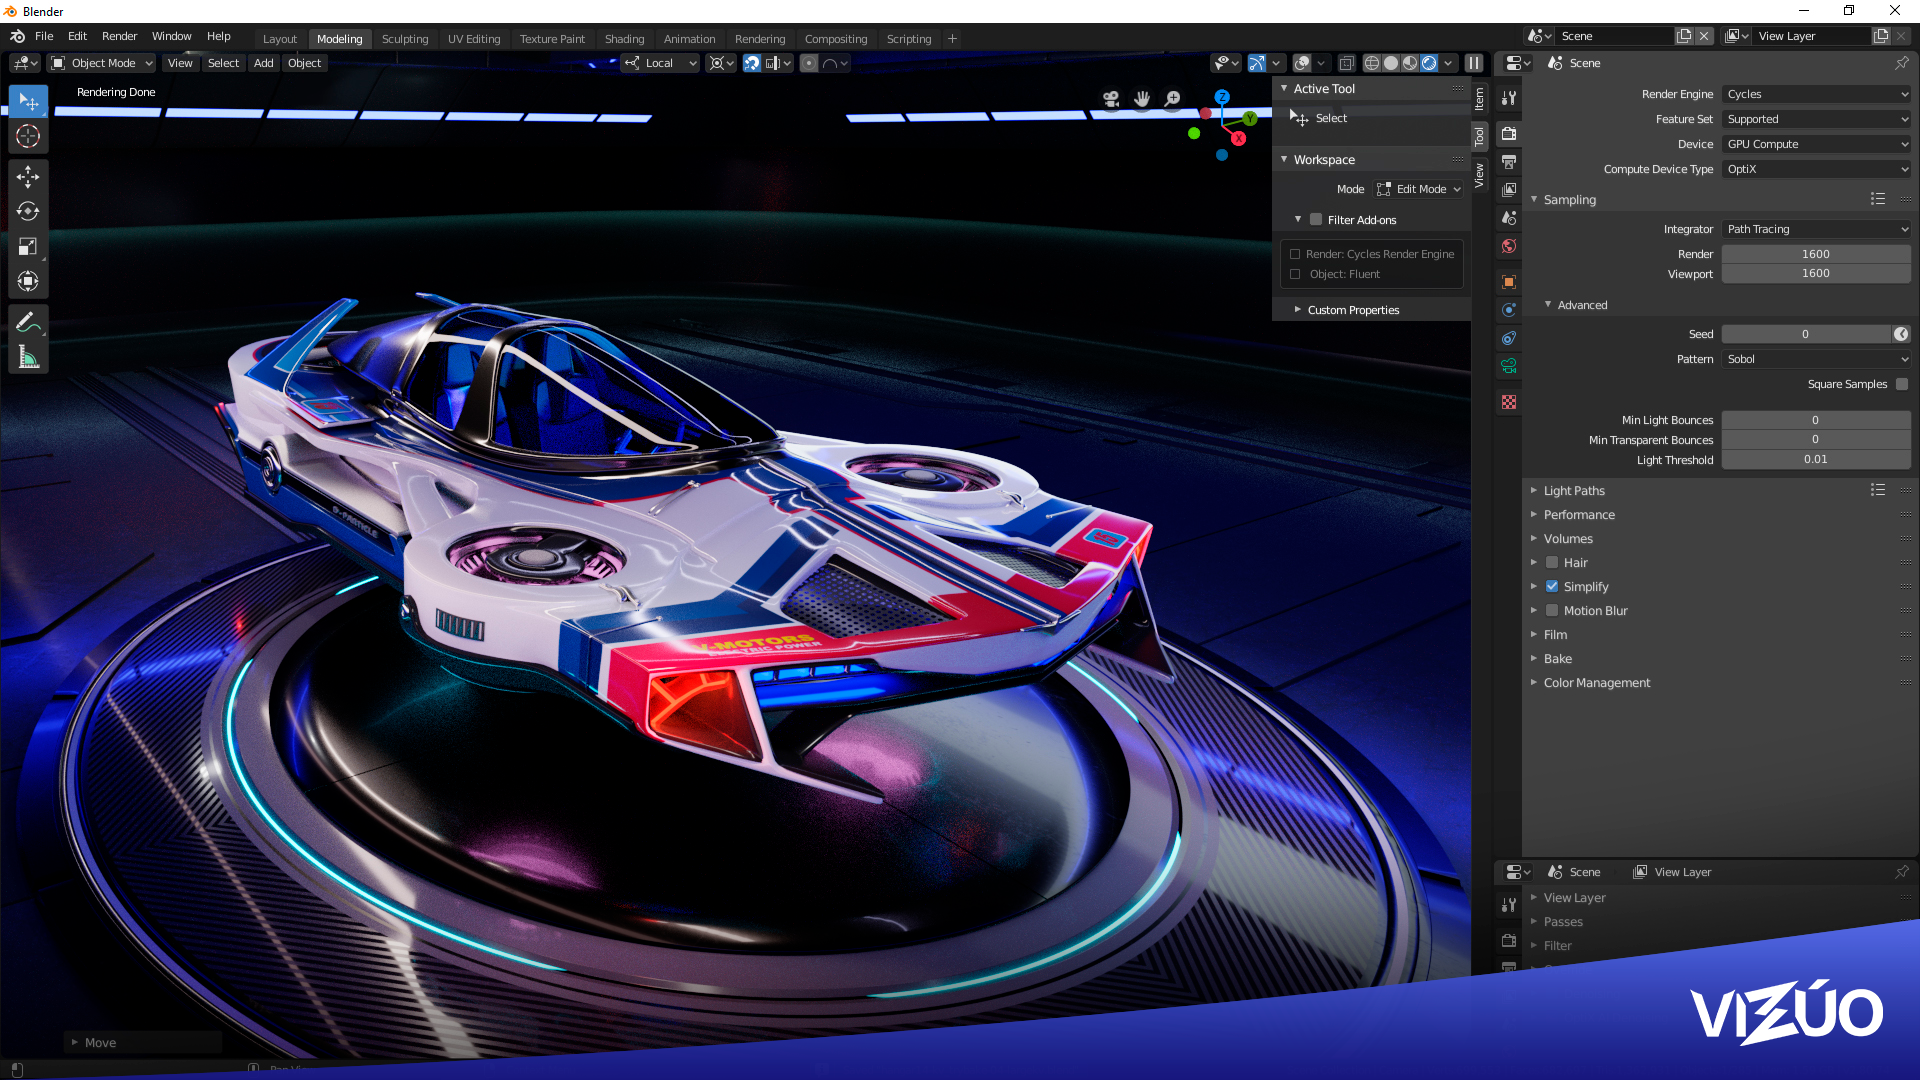Expand the Custom Properties section

pyautogui.click(x=1352, y=310)
